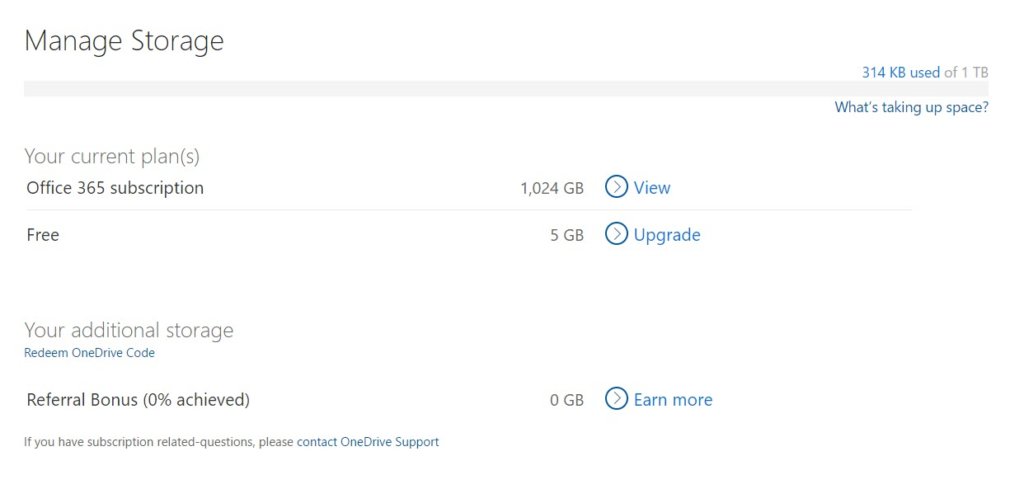Click the 1,024 GB storage amount
1024x503 pixels.
tap(551, 188)
